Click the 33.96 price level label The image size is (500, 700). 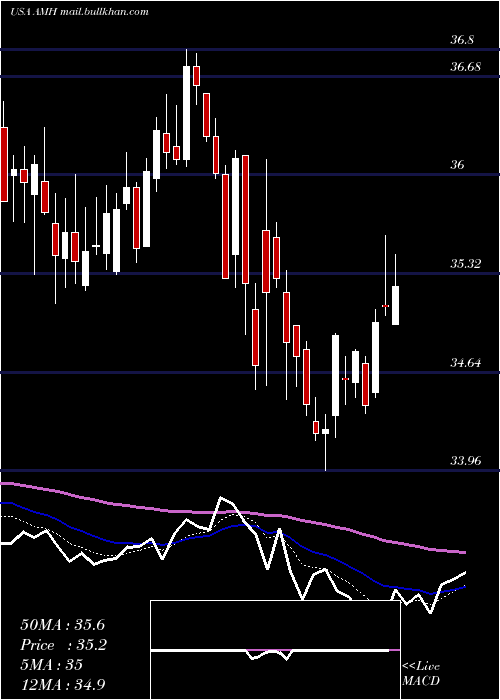pyautogui.click(x=466, y=460)
